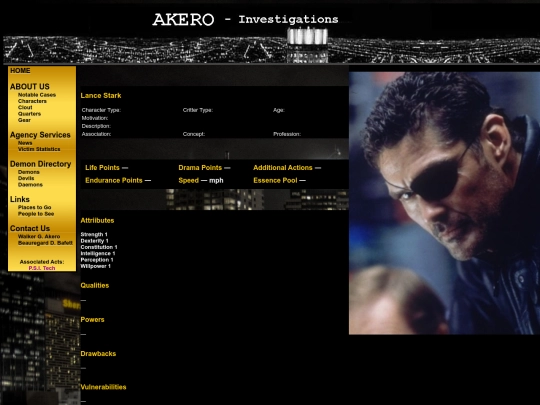Click the Qualities heading
The height and width of the screenshot is (405, 540).
pos(95,285)
